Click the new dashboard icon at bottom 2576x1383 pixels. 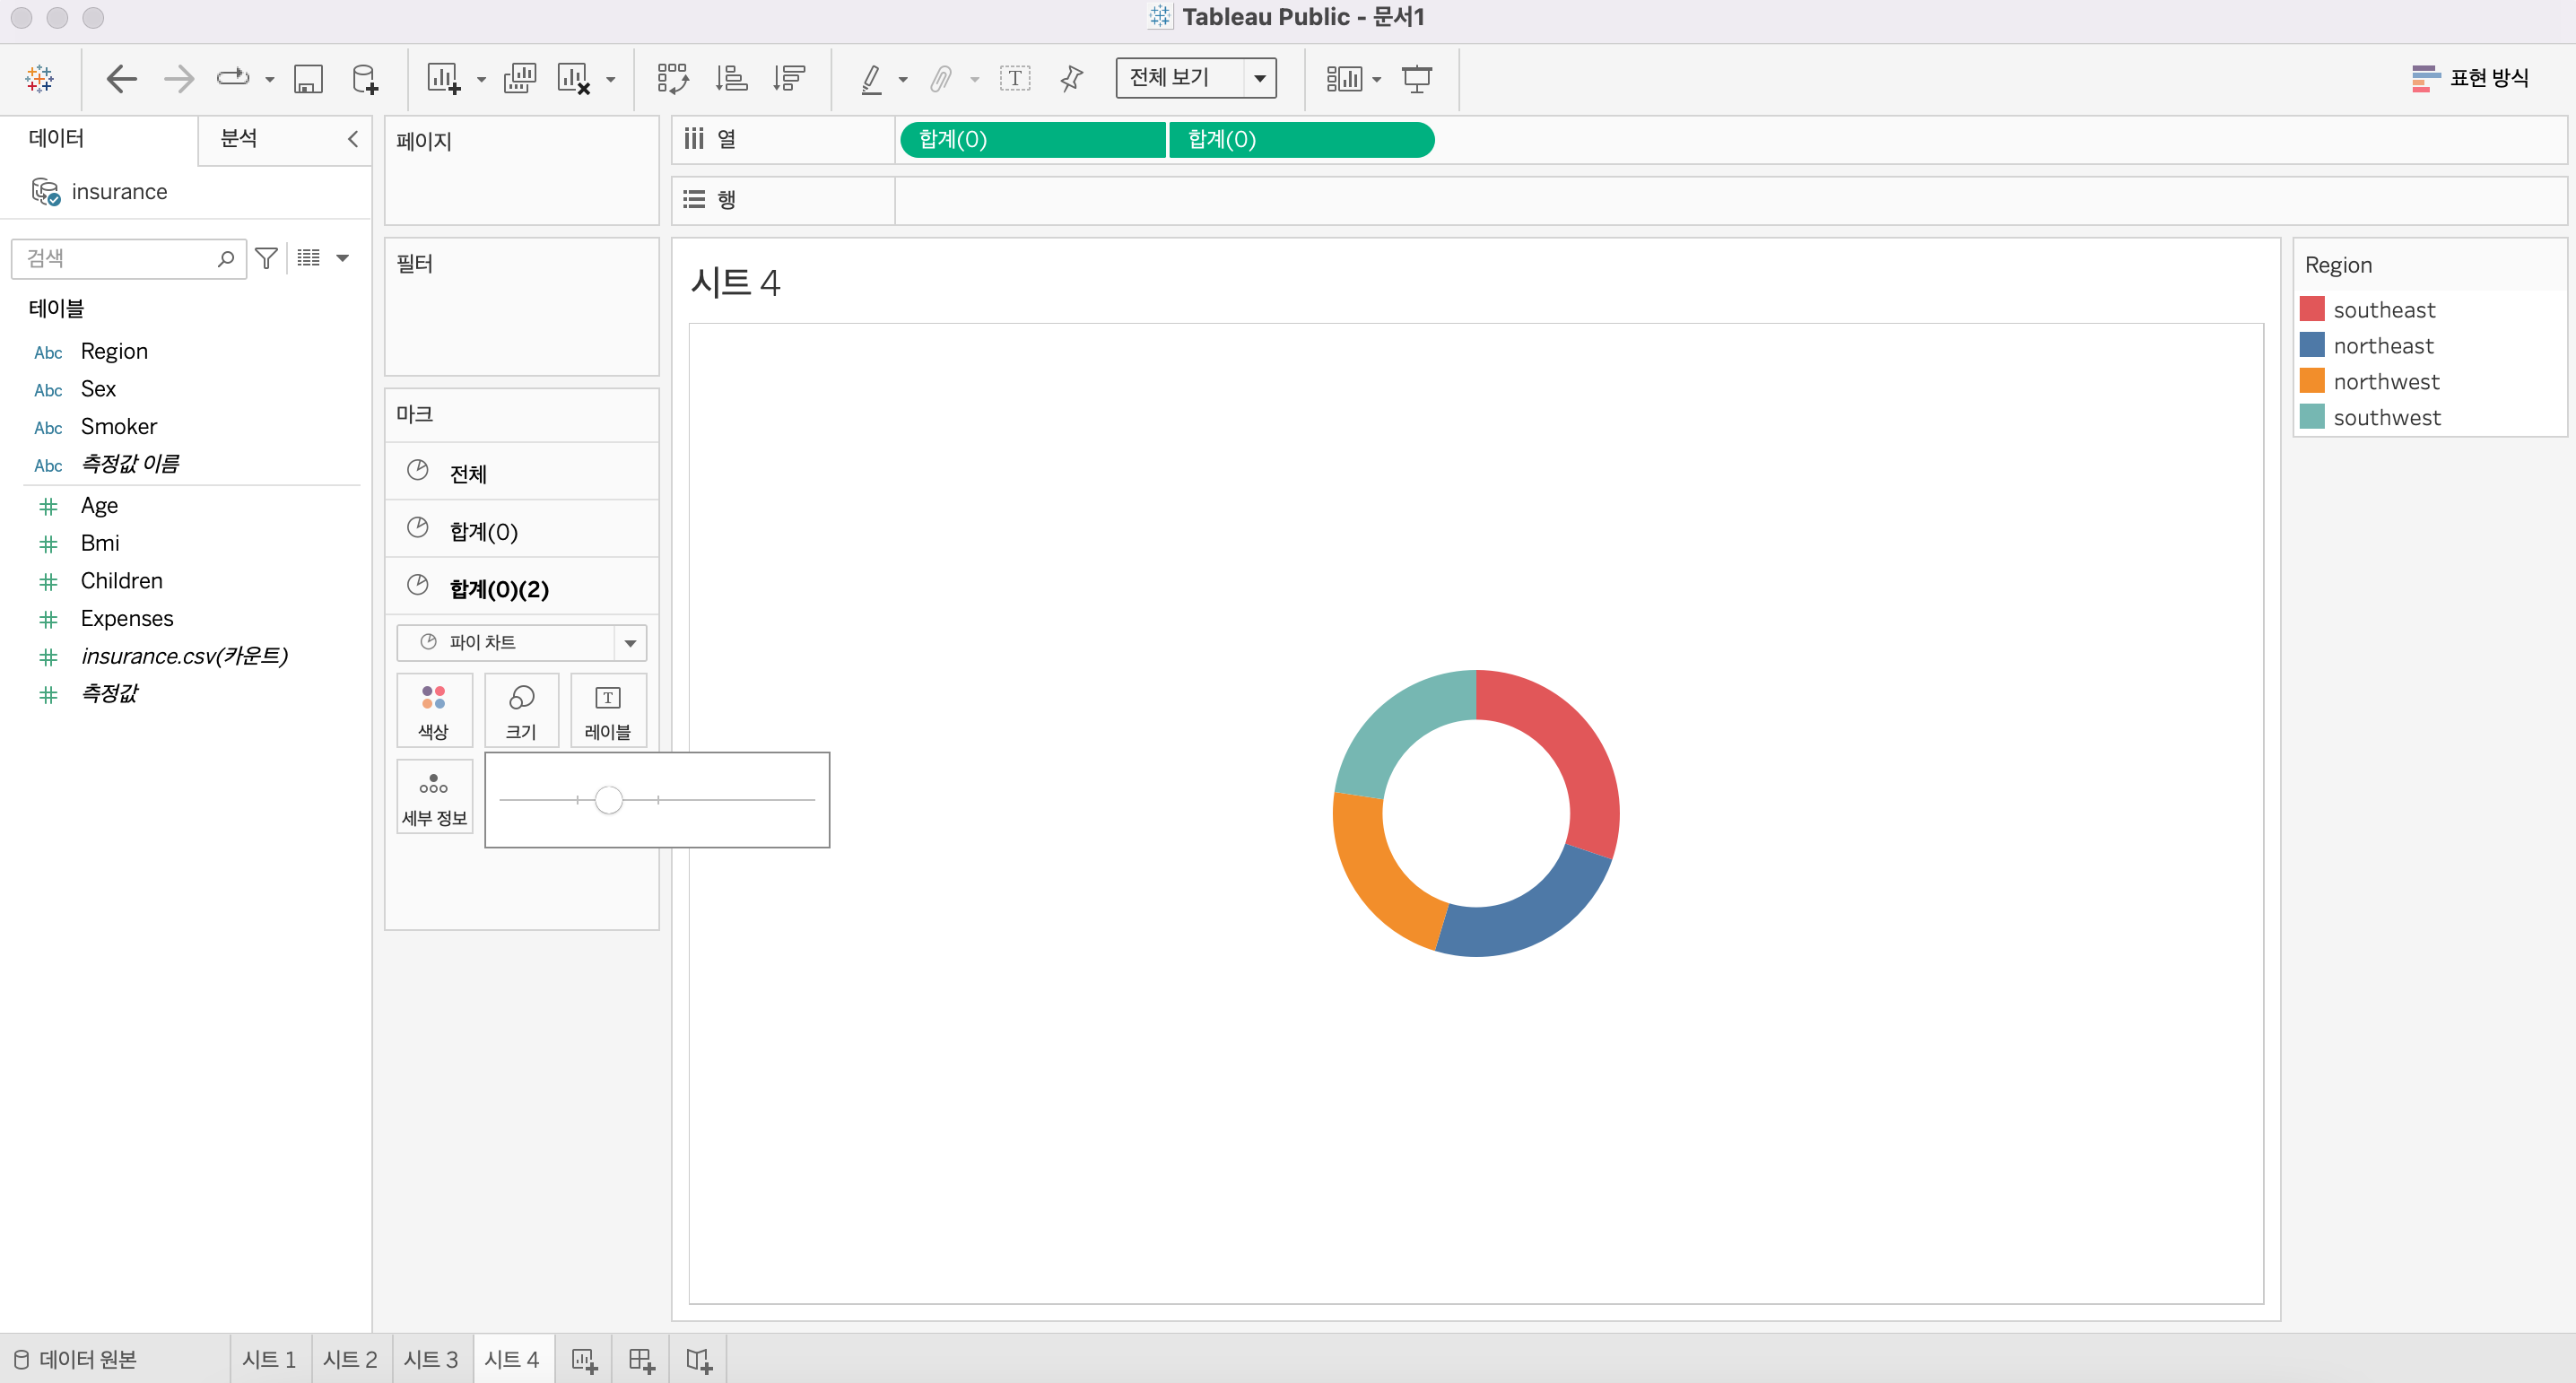[641, 1359]
